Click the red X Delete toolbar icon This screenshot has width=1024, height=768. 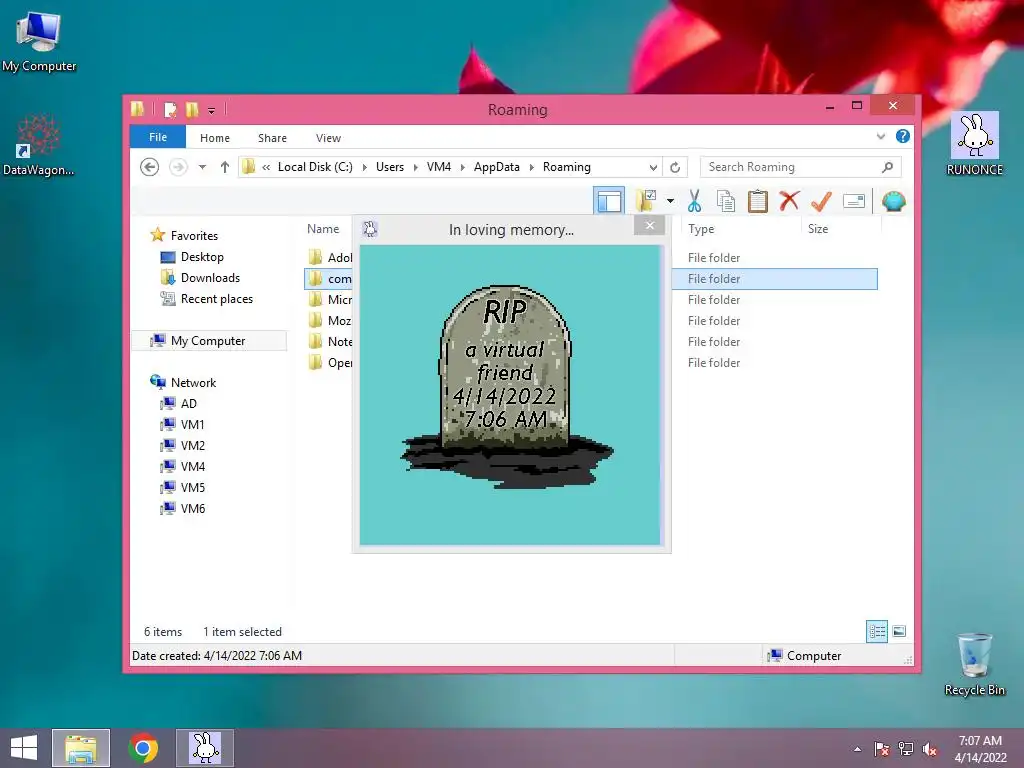790,201
